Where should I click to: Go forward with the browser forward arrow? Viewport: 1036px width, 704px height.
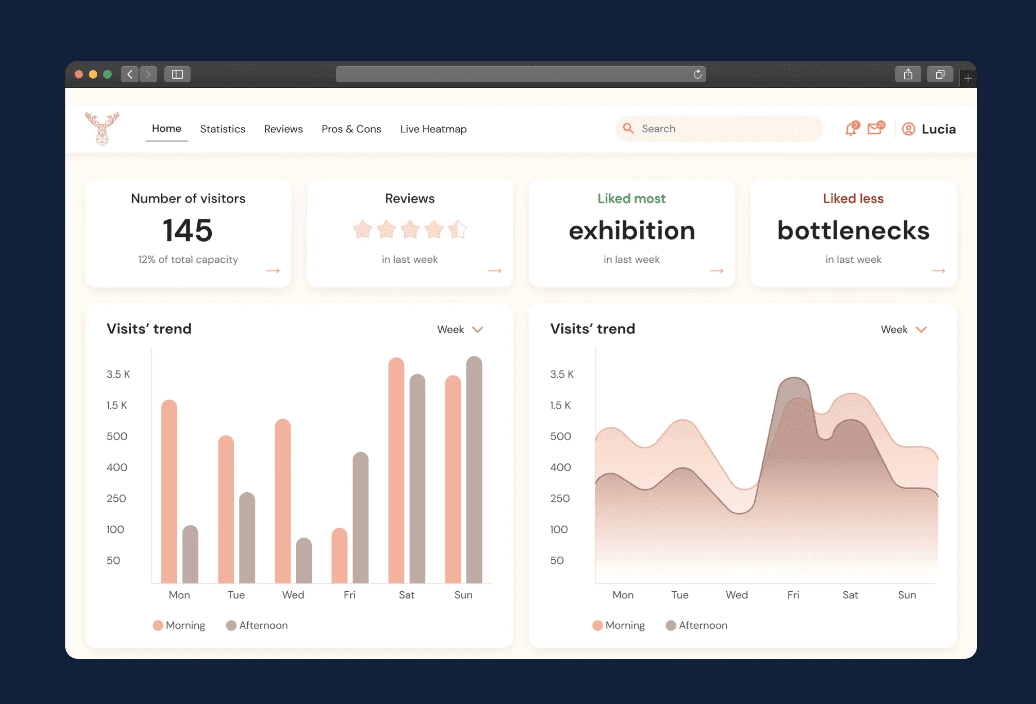click(148, 74)
